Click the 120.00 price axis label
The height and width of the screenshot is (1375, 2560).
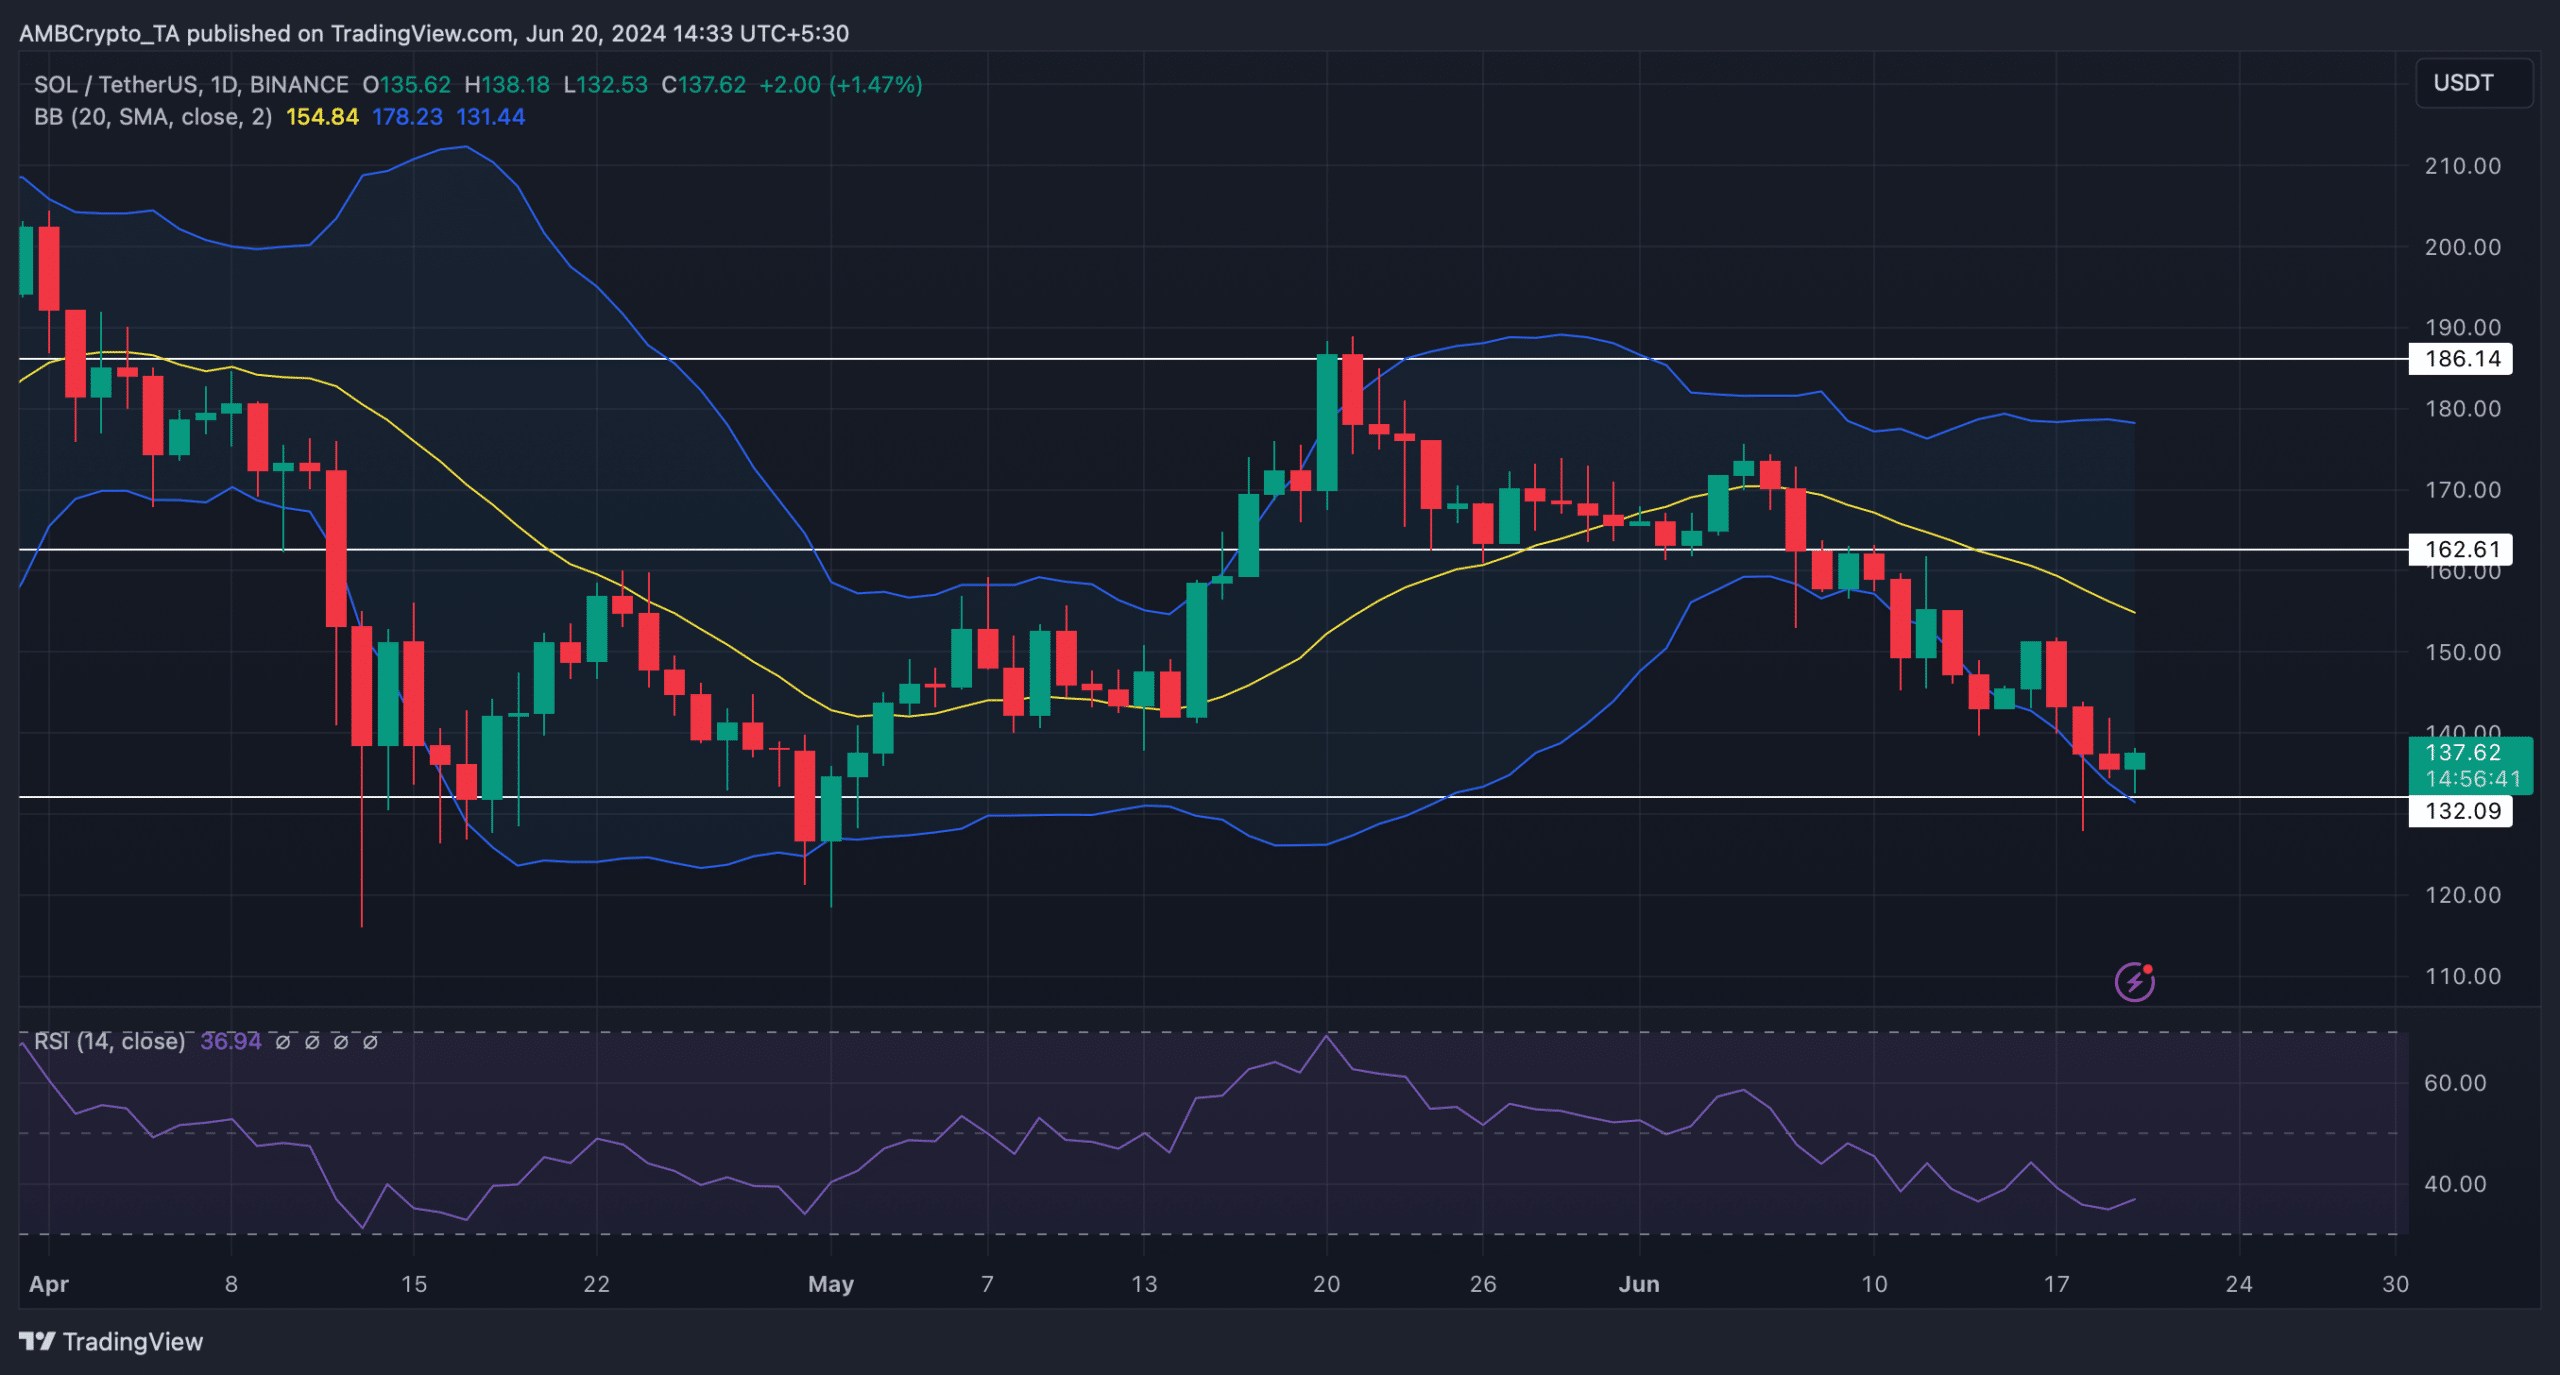(2462, 895)
